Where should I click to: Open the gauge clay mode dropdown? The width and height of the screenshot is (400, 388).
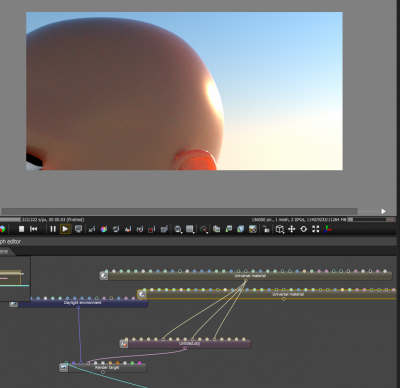pyautogui.click(x=204, y=229)
